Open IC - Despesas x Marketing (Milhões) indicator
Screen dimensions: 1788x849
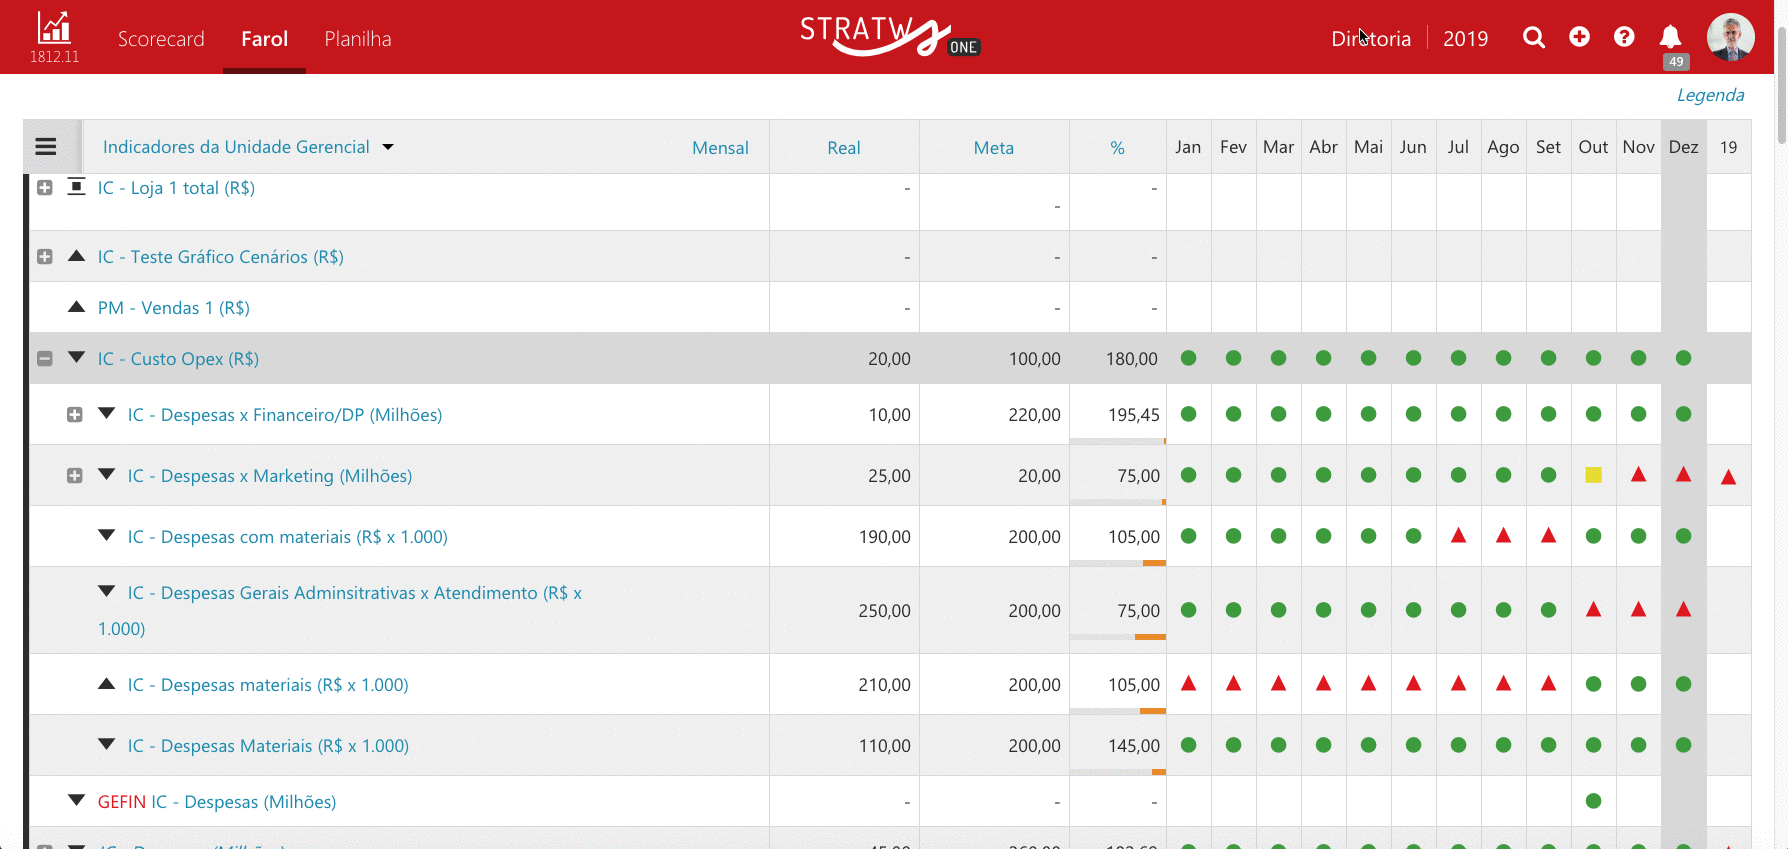pos(270,476)
